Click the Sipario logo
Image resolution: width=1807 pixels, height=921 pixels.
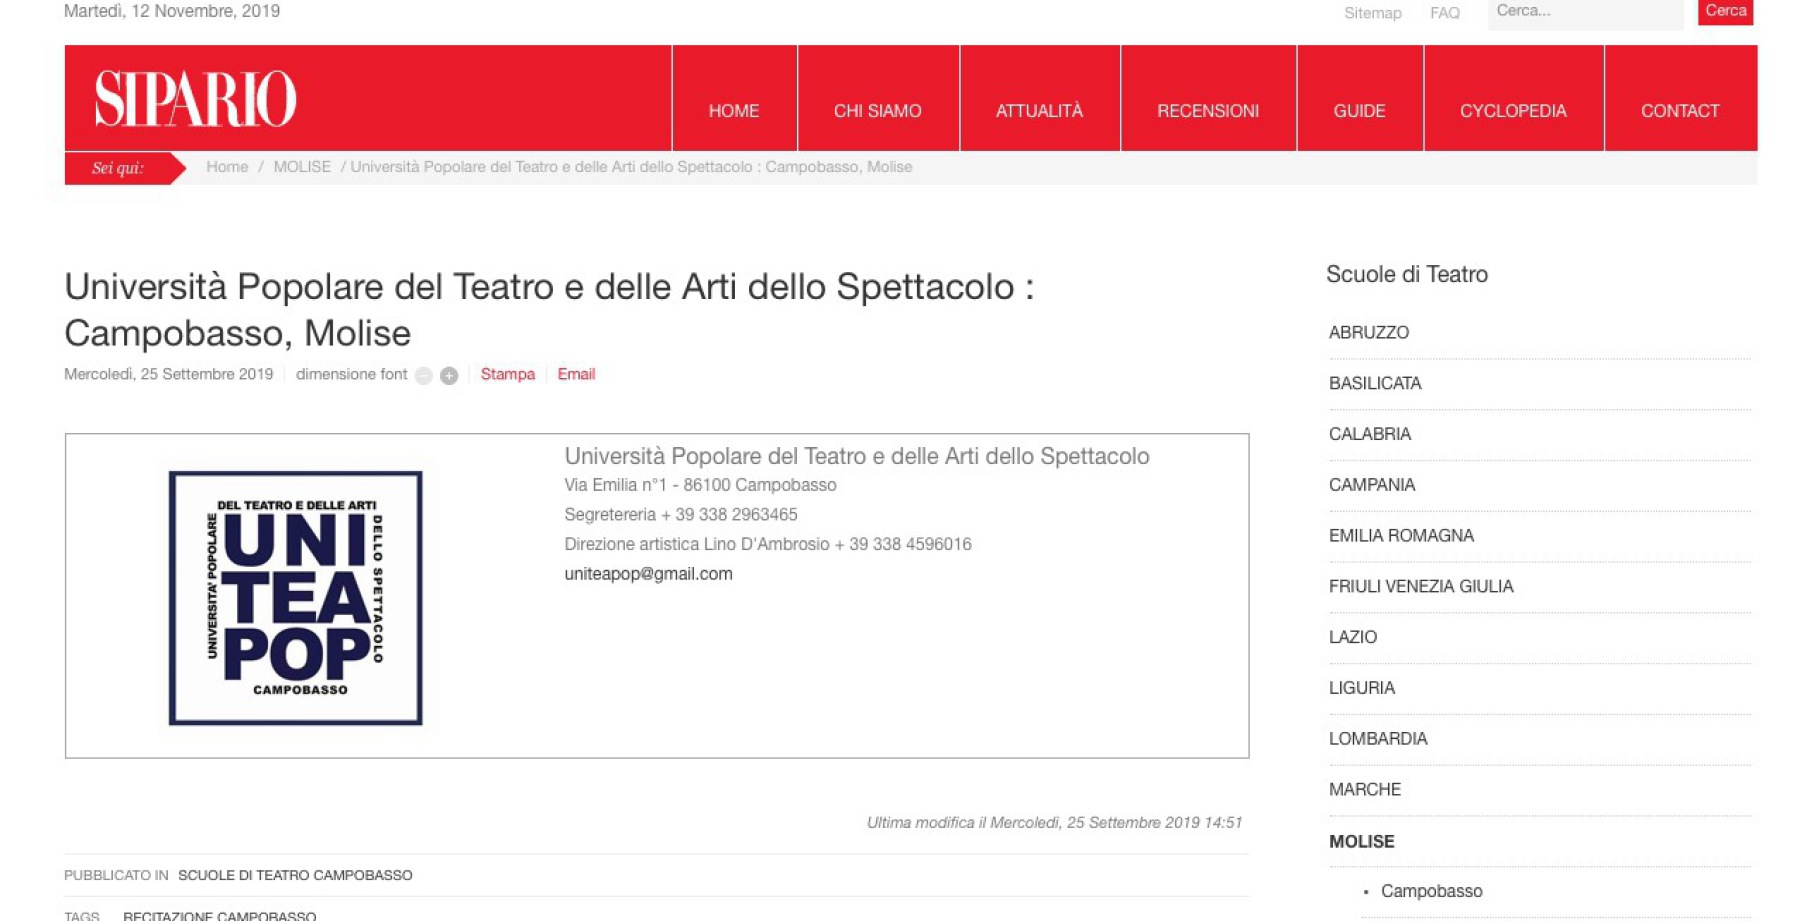coord(195,98)
